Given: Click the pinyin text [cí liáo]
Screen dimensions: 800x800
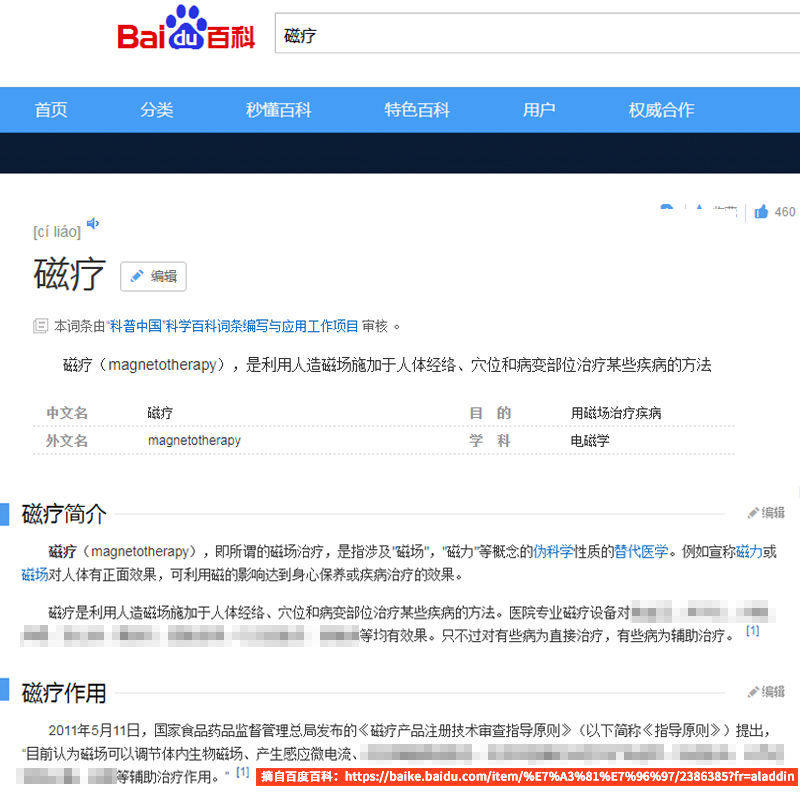Looking at the screenshot, I should 57,232.
